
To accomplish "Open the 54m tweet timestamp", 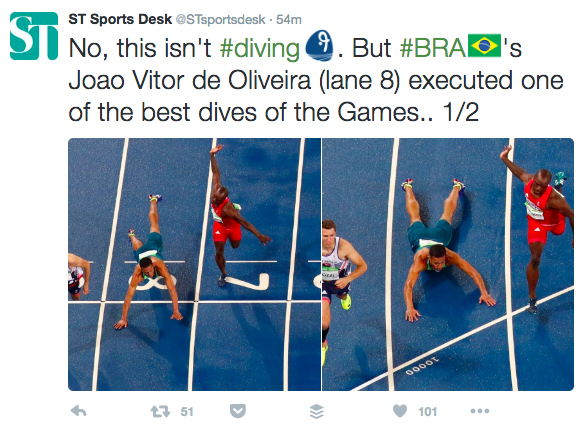I will tap(288, 19).
